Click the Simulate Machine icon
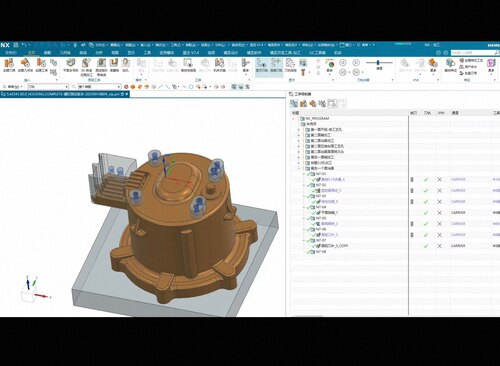 click(219, 65)
